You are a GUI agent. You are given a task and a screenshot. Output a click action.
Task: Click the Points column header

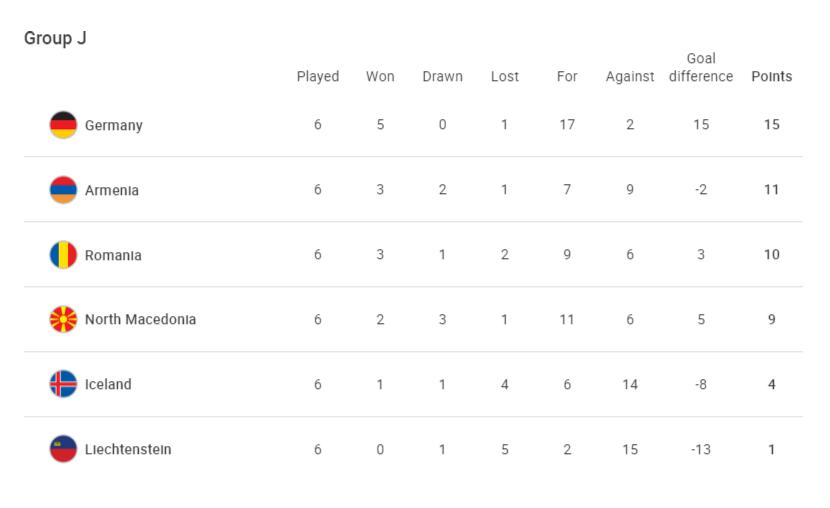(x=772, y=77)
